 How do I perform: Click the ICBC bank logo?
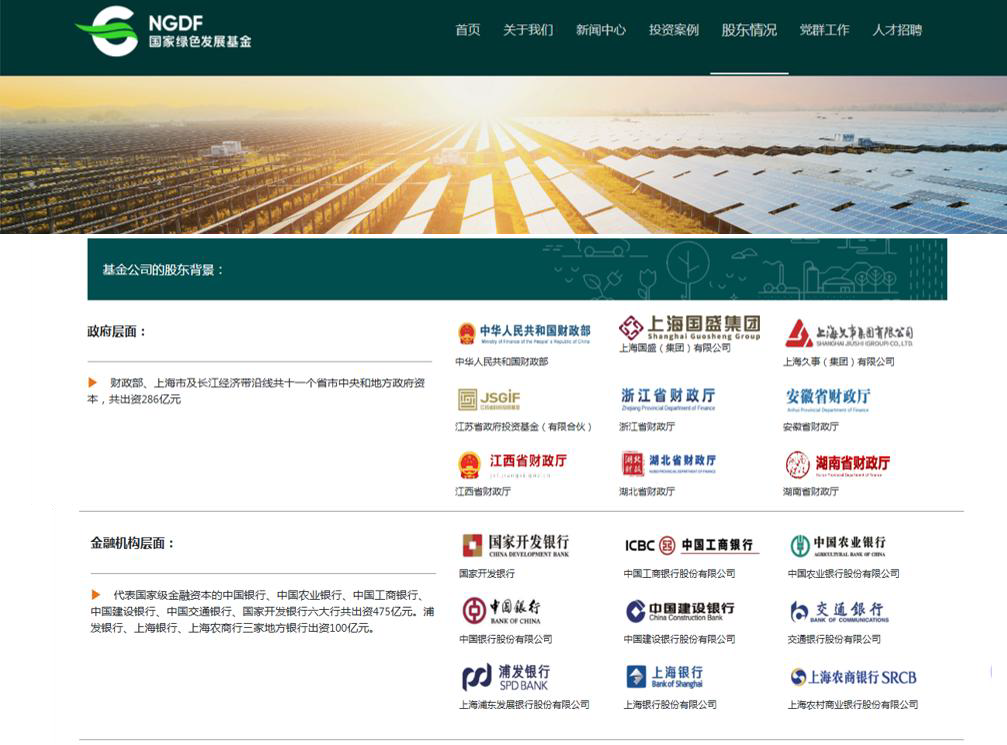(691, 545)
